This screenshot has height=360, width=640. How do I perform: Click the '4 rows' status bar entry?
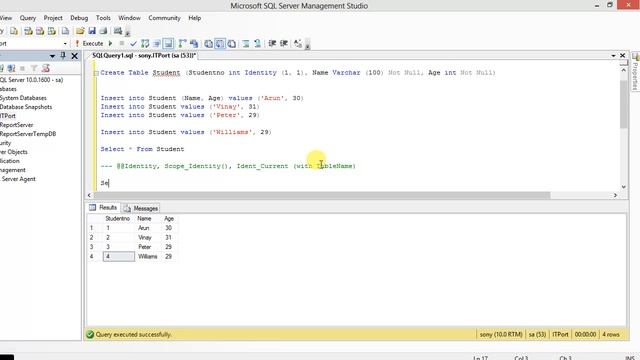611,335
